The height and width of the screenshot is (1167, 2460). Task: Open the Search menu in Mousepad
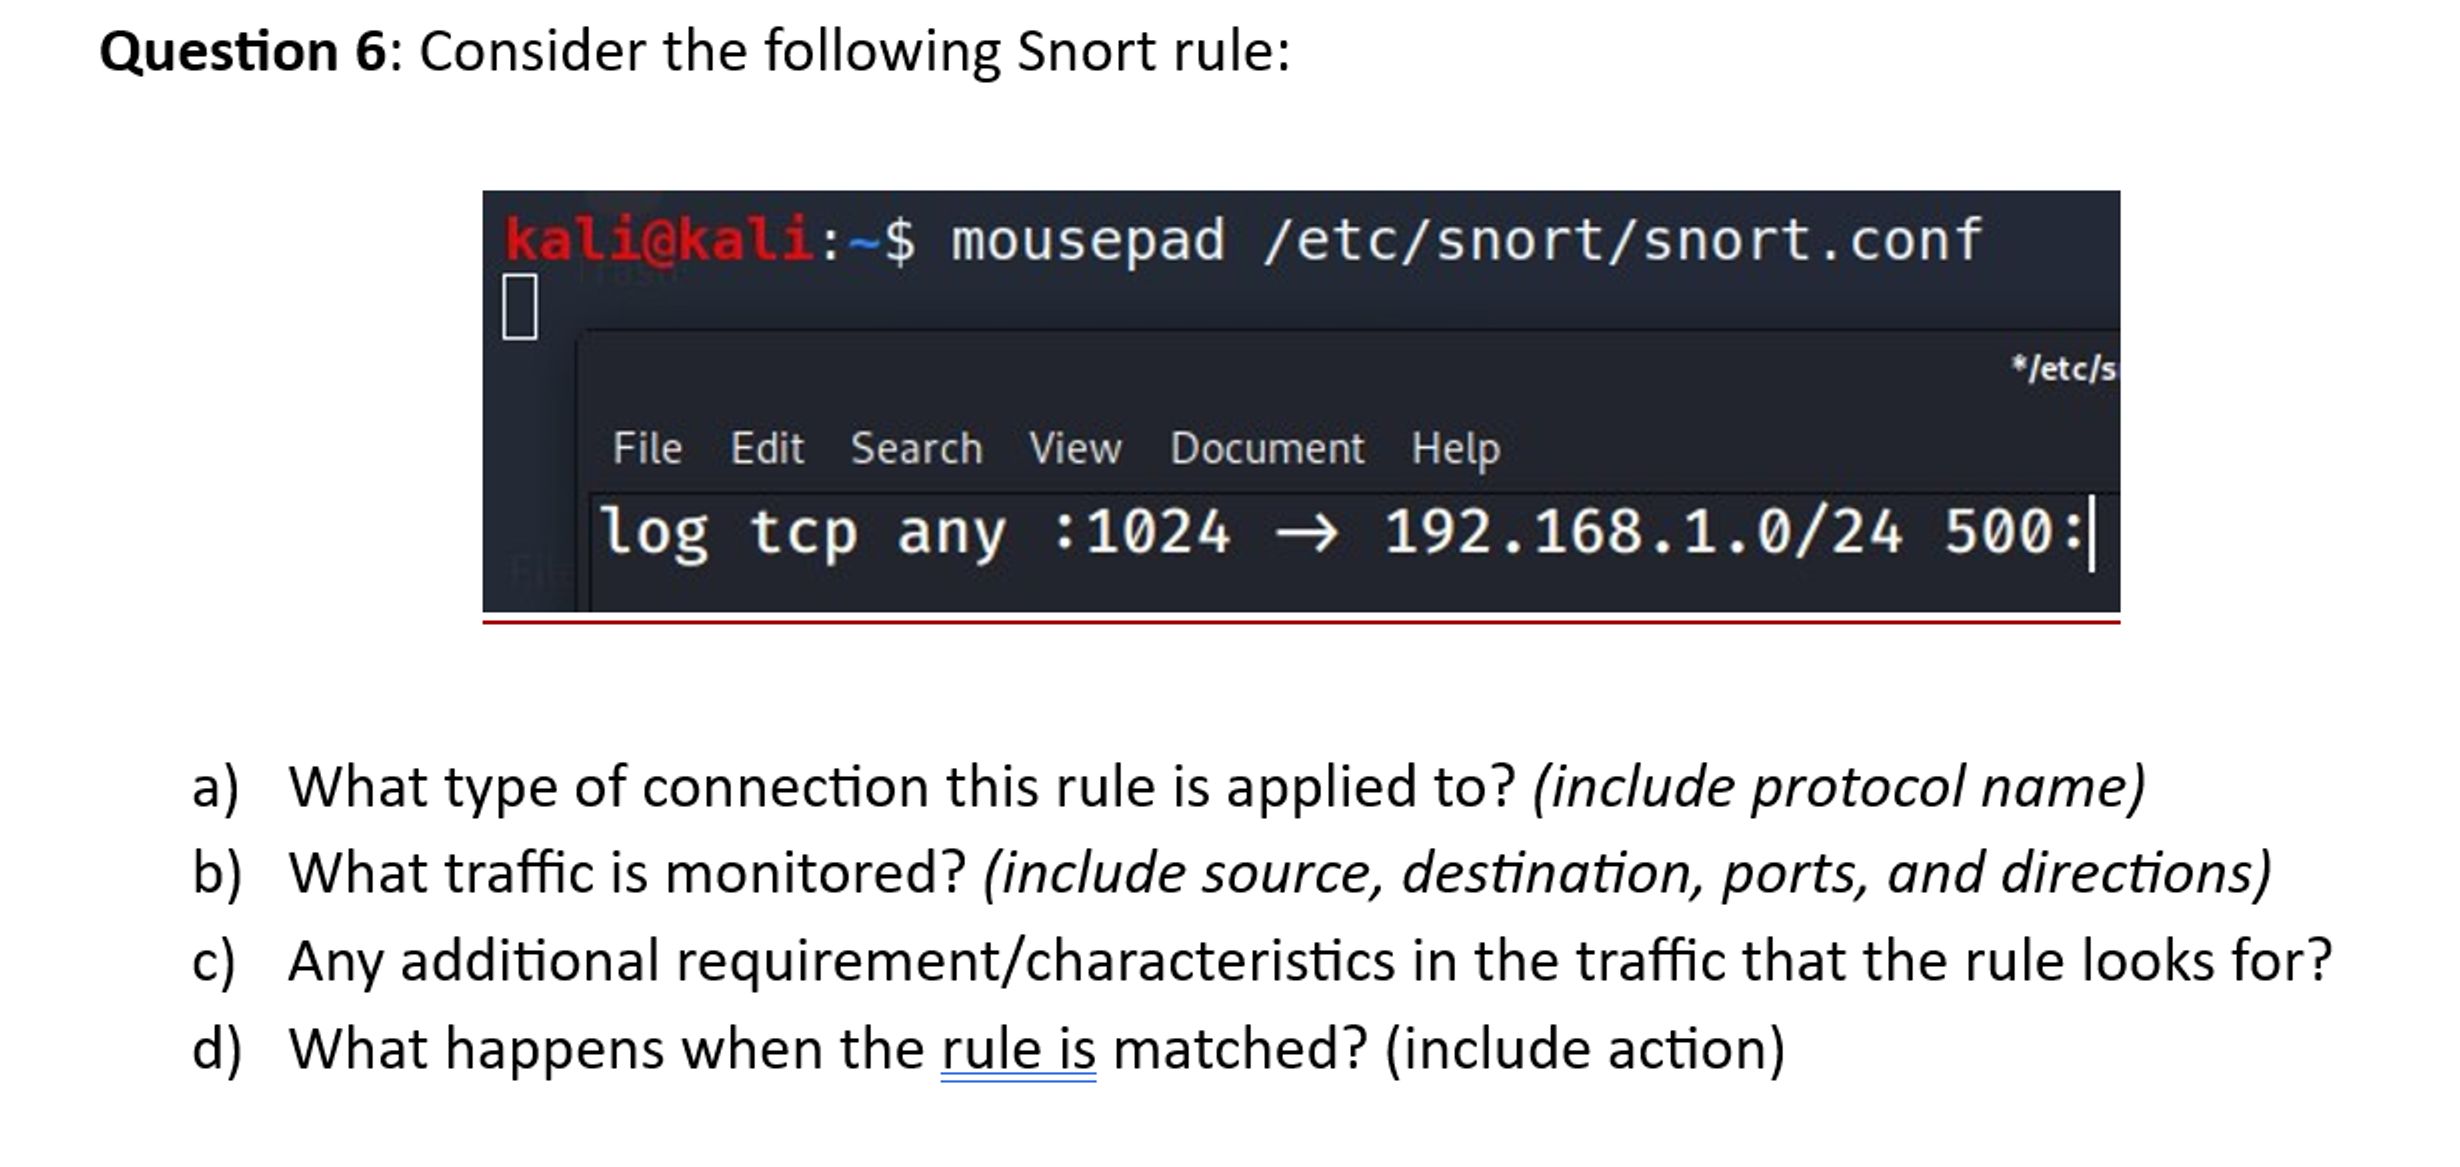pyautogui.click(x=915, y=449)
